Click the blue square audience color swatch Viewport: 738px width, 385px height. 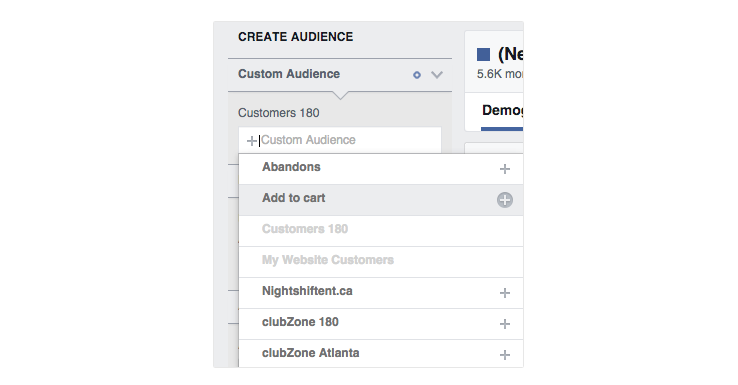coord(483,55)
